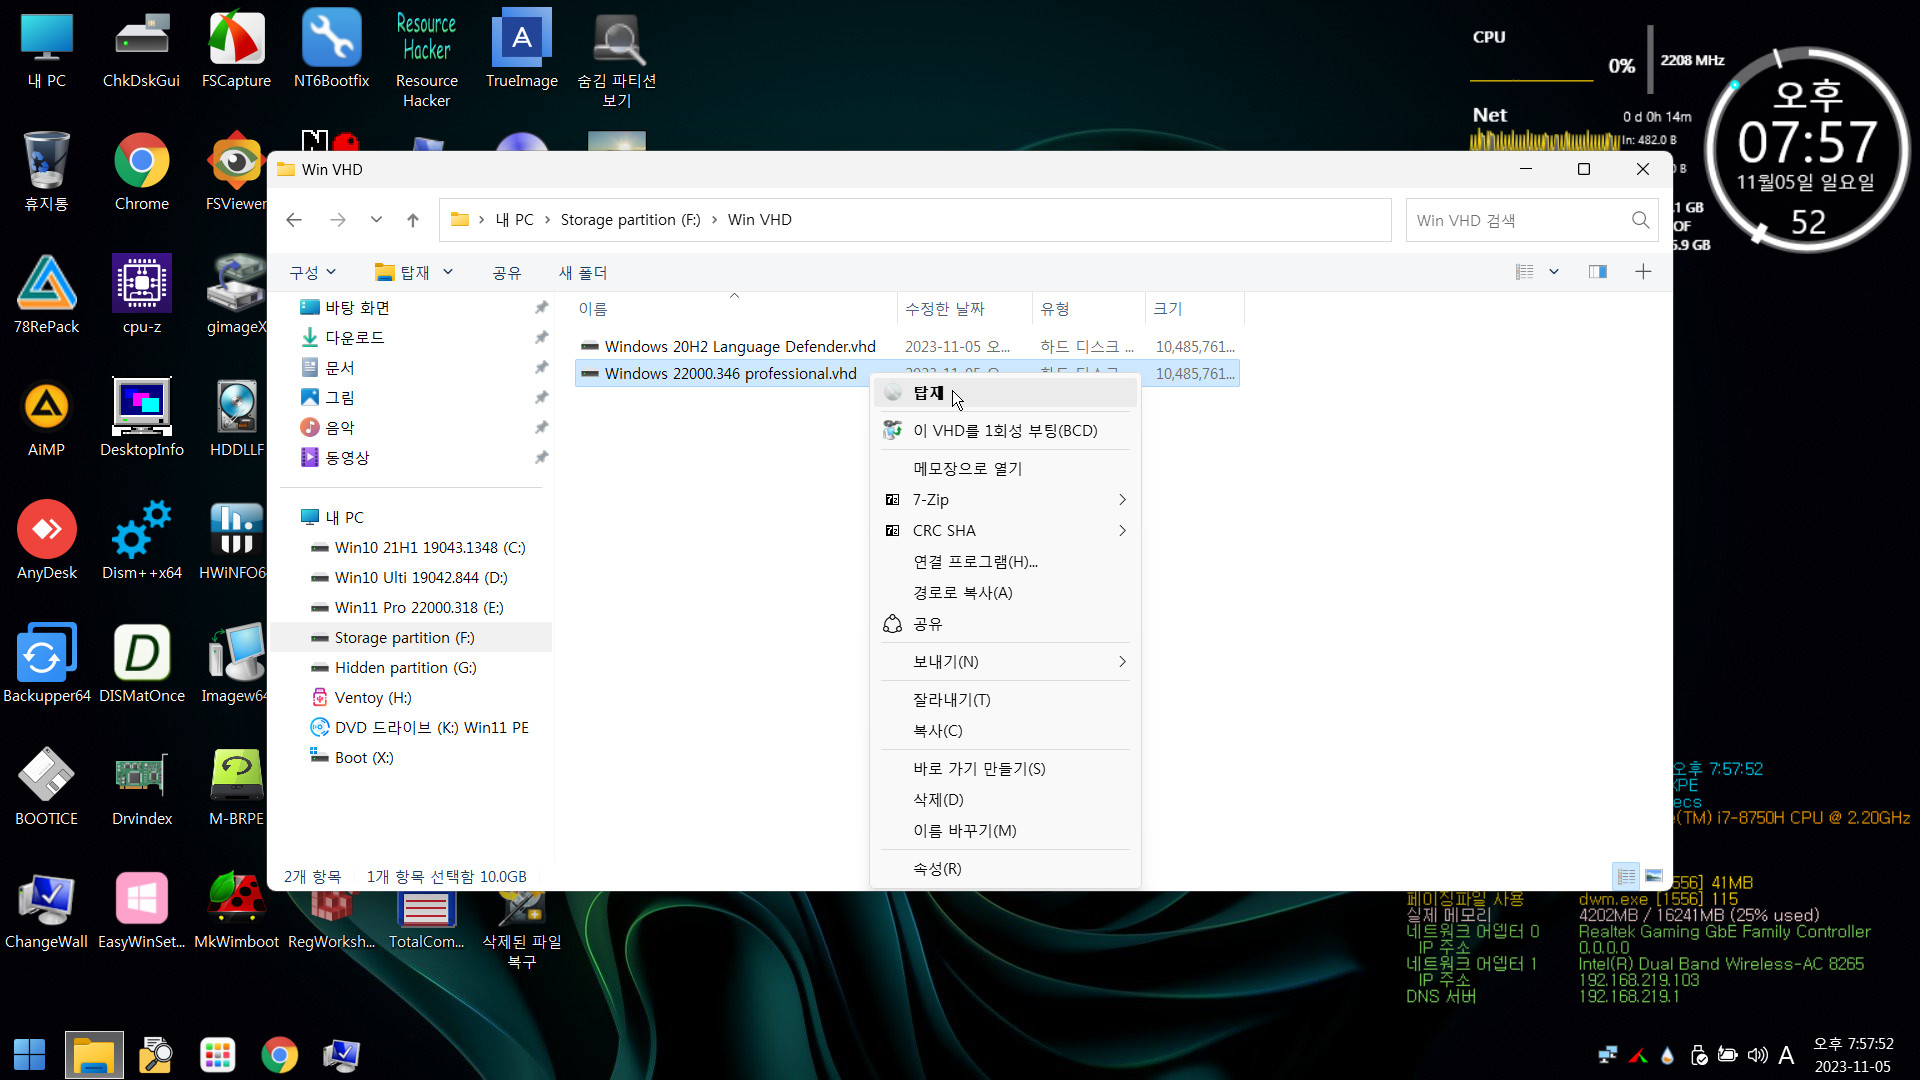Open ChangeWall desktop icon
The height and width of the screenshot is (1080, 1920).
point(47,910)
